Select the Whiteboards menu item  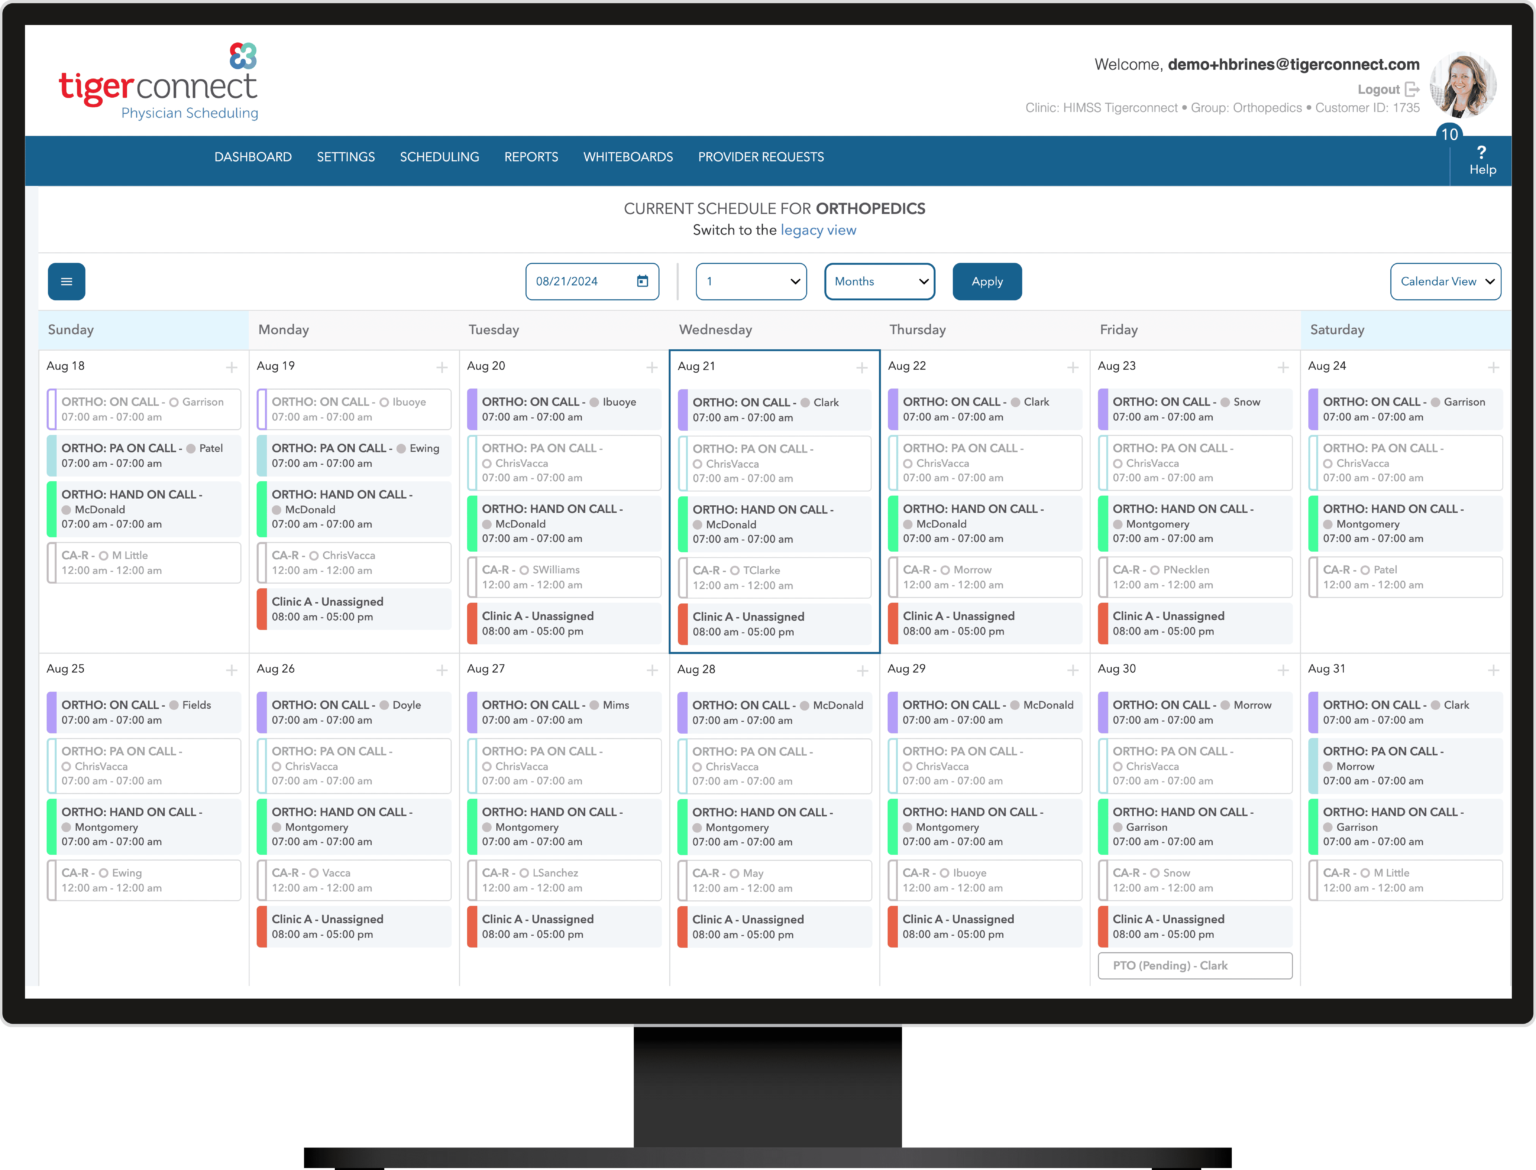[x=628, y=157]
